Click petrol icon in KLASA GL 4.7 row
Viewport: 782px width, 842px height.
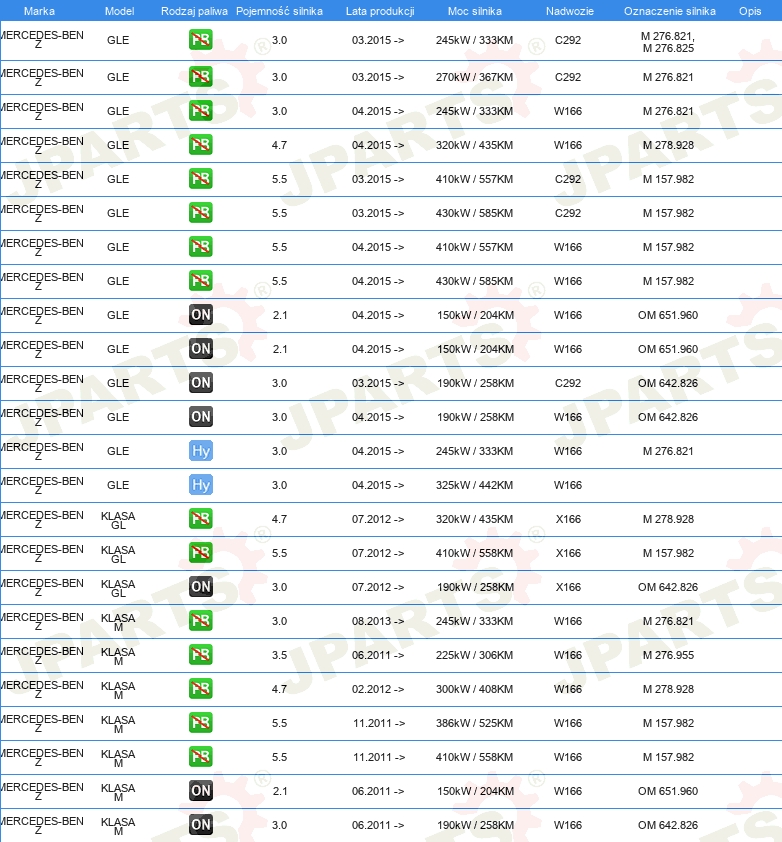[x=200, y=519]
